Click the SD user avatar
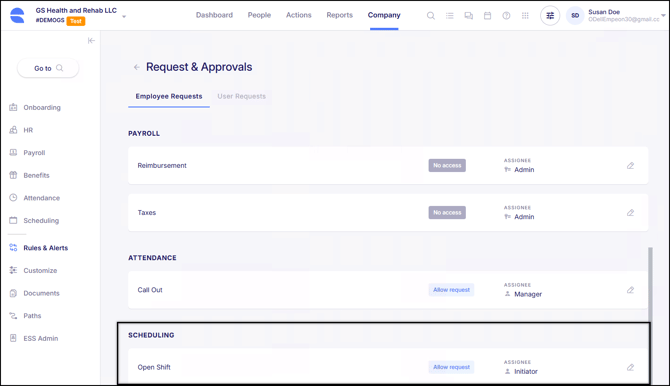 click(x=575, y=16)
